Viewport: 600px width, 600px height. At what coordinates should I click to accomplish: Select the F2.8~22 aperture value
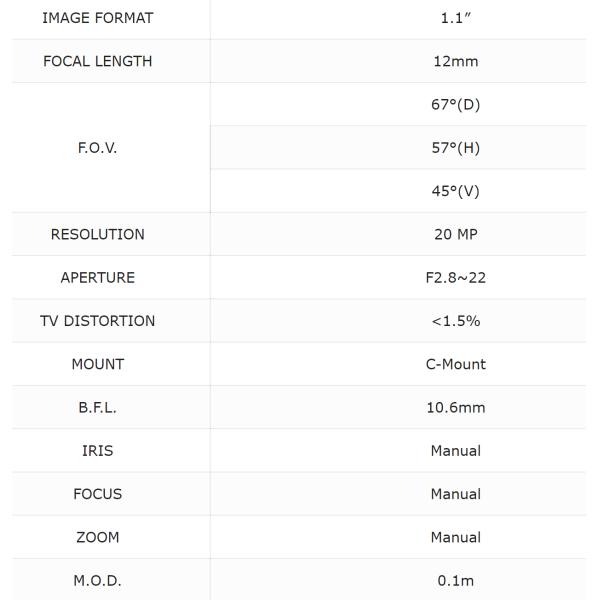click(456, 277)
